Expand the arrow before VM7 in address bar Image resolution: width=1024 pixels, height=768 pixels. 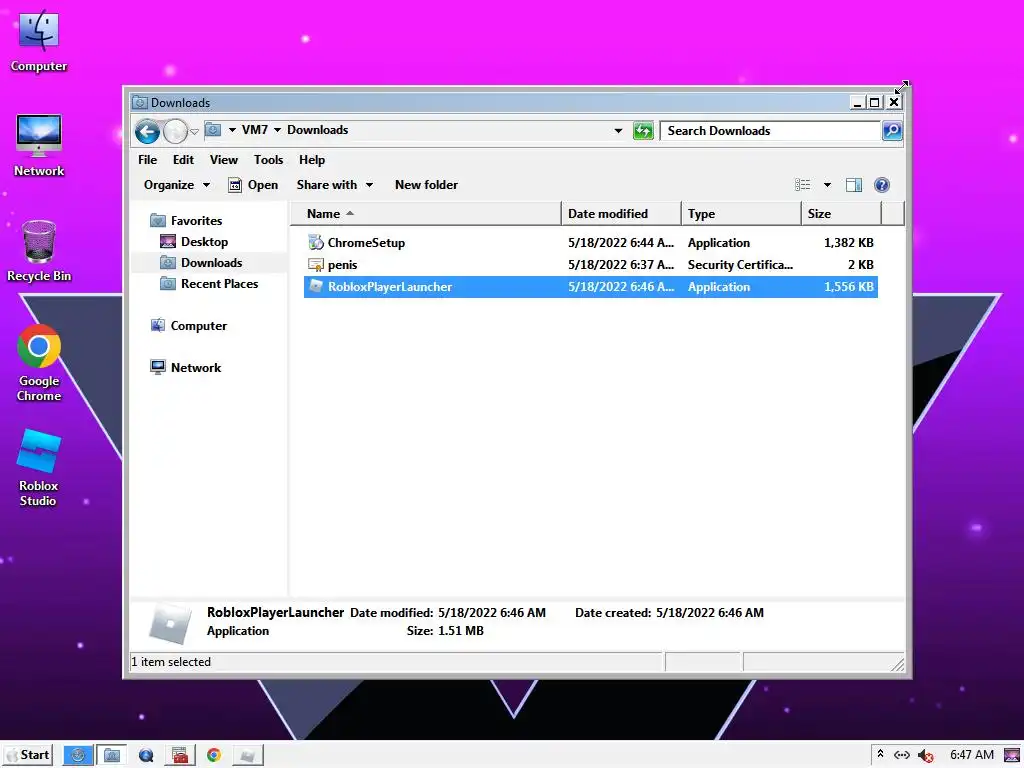point(232,130)
